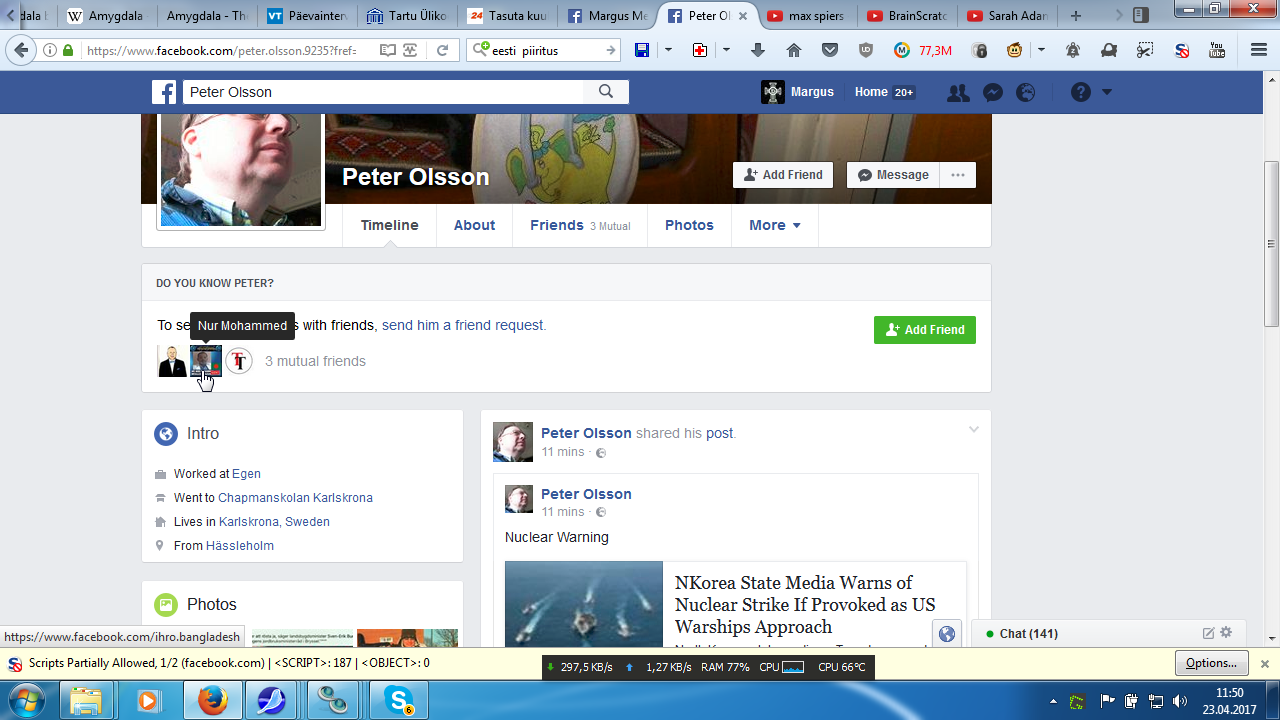Open the Hässleholm link
This screenshot has width=1280, height=720.
(x=240, y=546)
